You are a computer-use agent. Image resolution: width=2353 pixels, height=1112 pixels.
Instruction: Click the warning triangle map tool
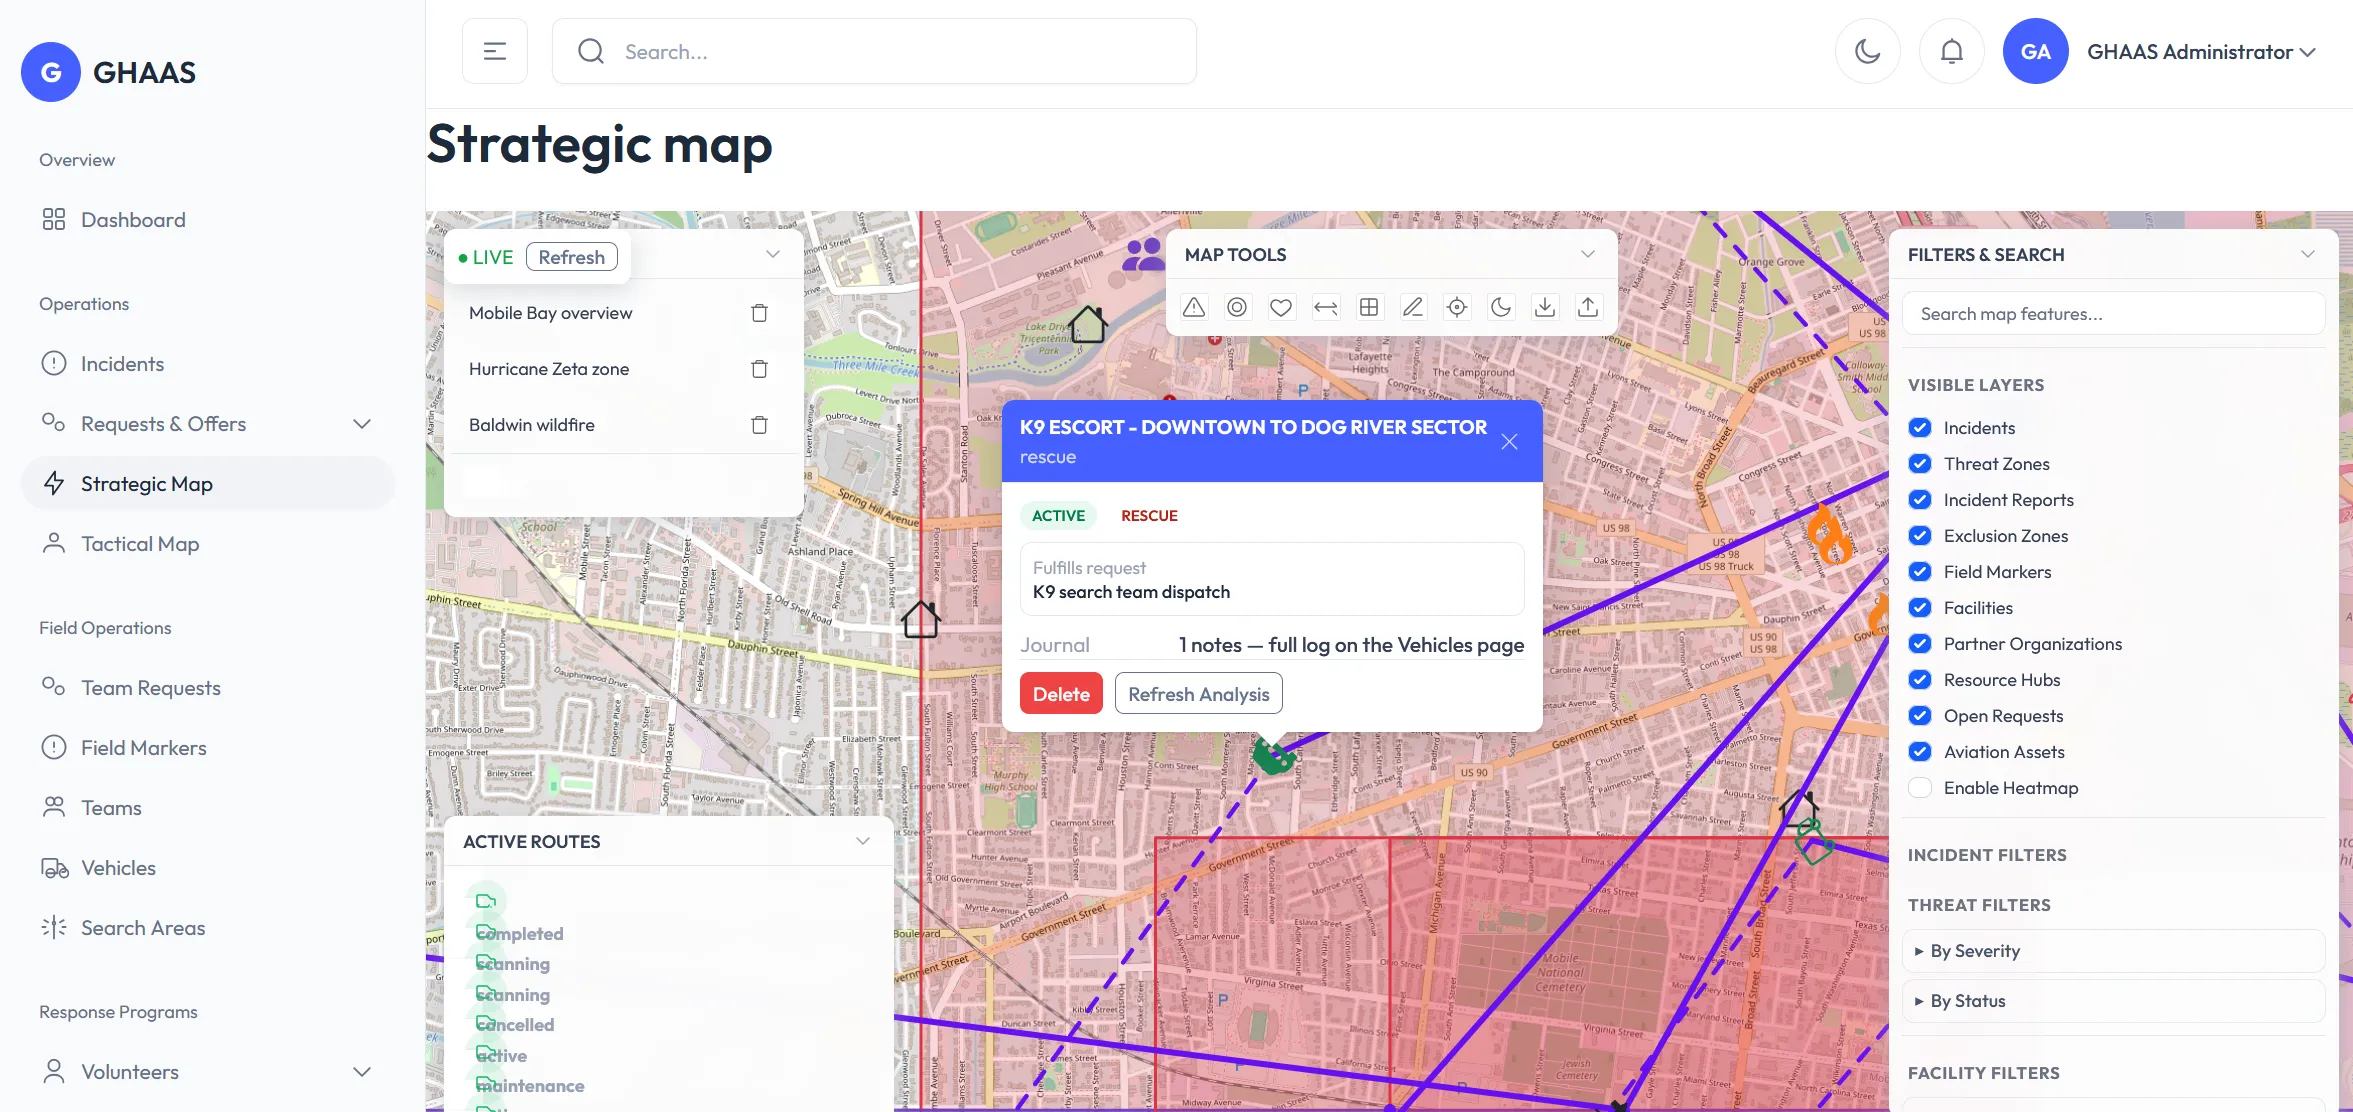tap(1194, 307)
